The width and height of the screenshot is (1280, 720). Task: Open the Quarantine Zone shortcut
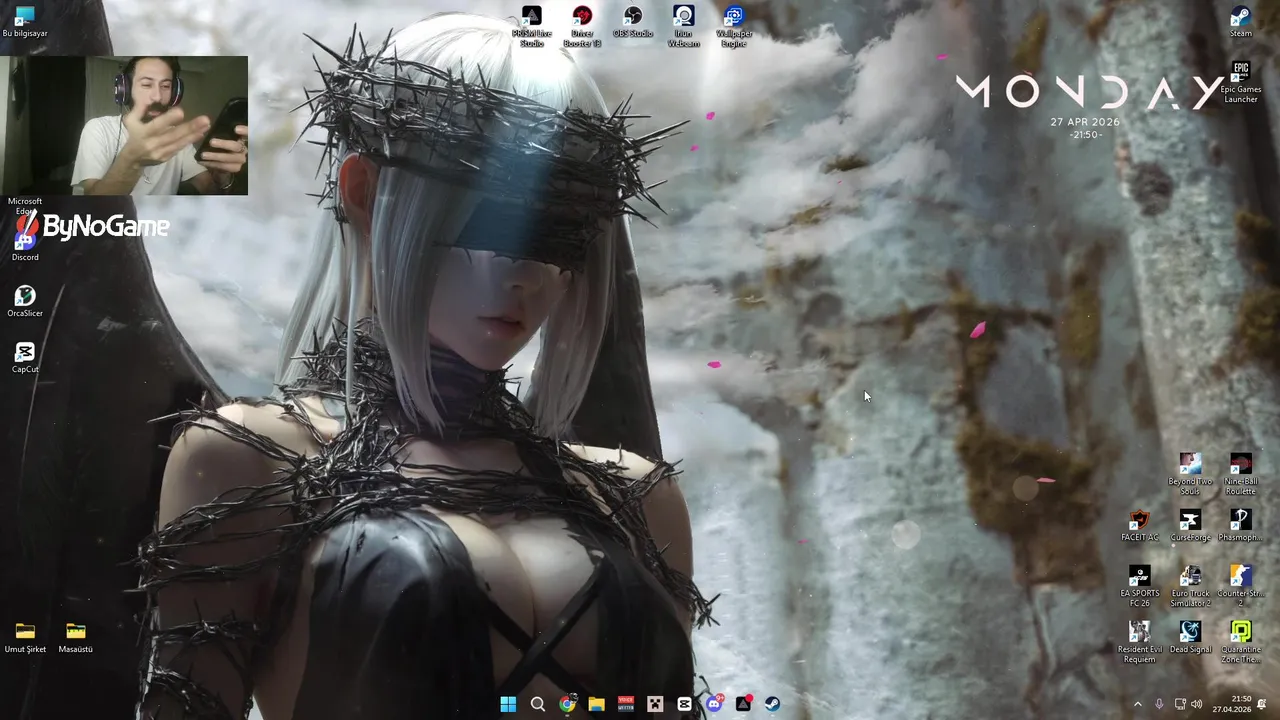tap(1241, 642)
